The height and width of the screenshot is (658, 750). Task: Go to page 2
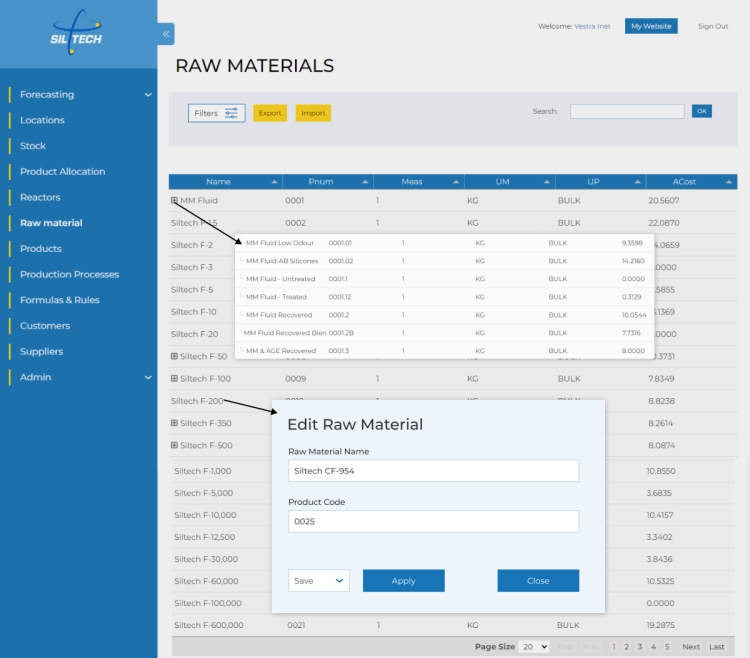626,647
